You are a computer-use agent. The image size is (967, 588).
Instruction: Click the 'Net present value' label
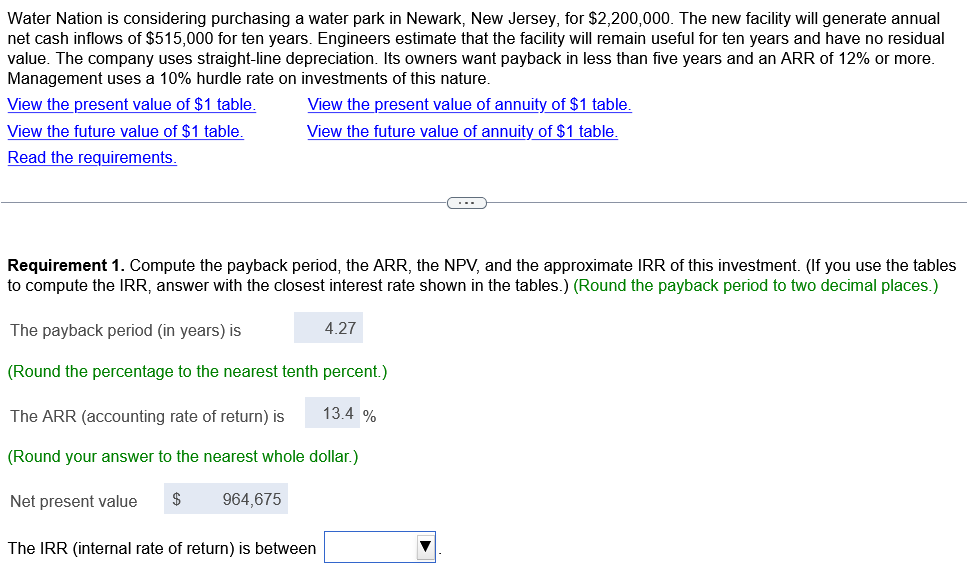pos(73,502)
